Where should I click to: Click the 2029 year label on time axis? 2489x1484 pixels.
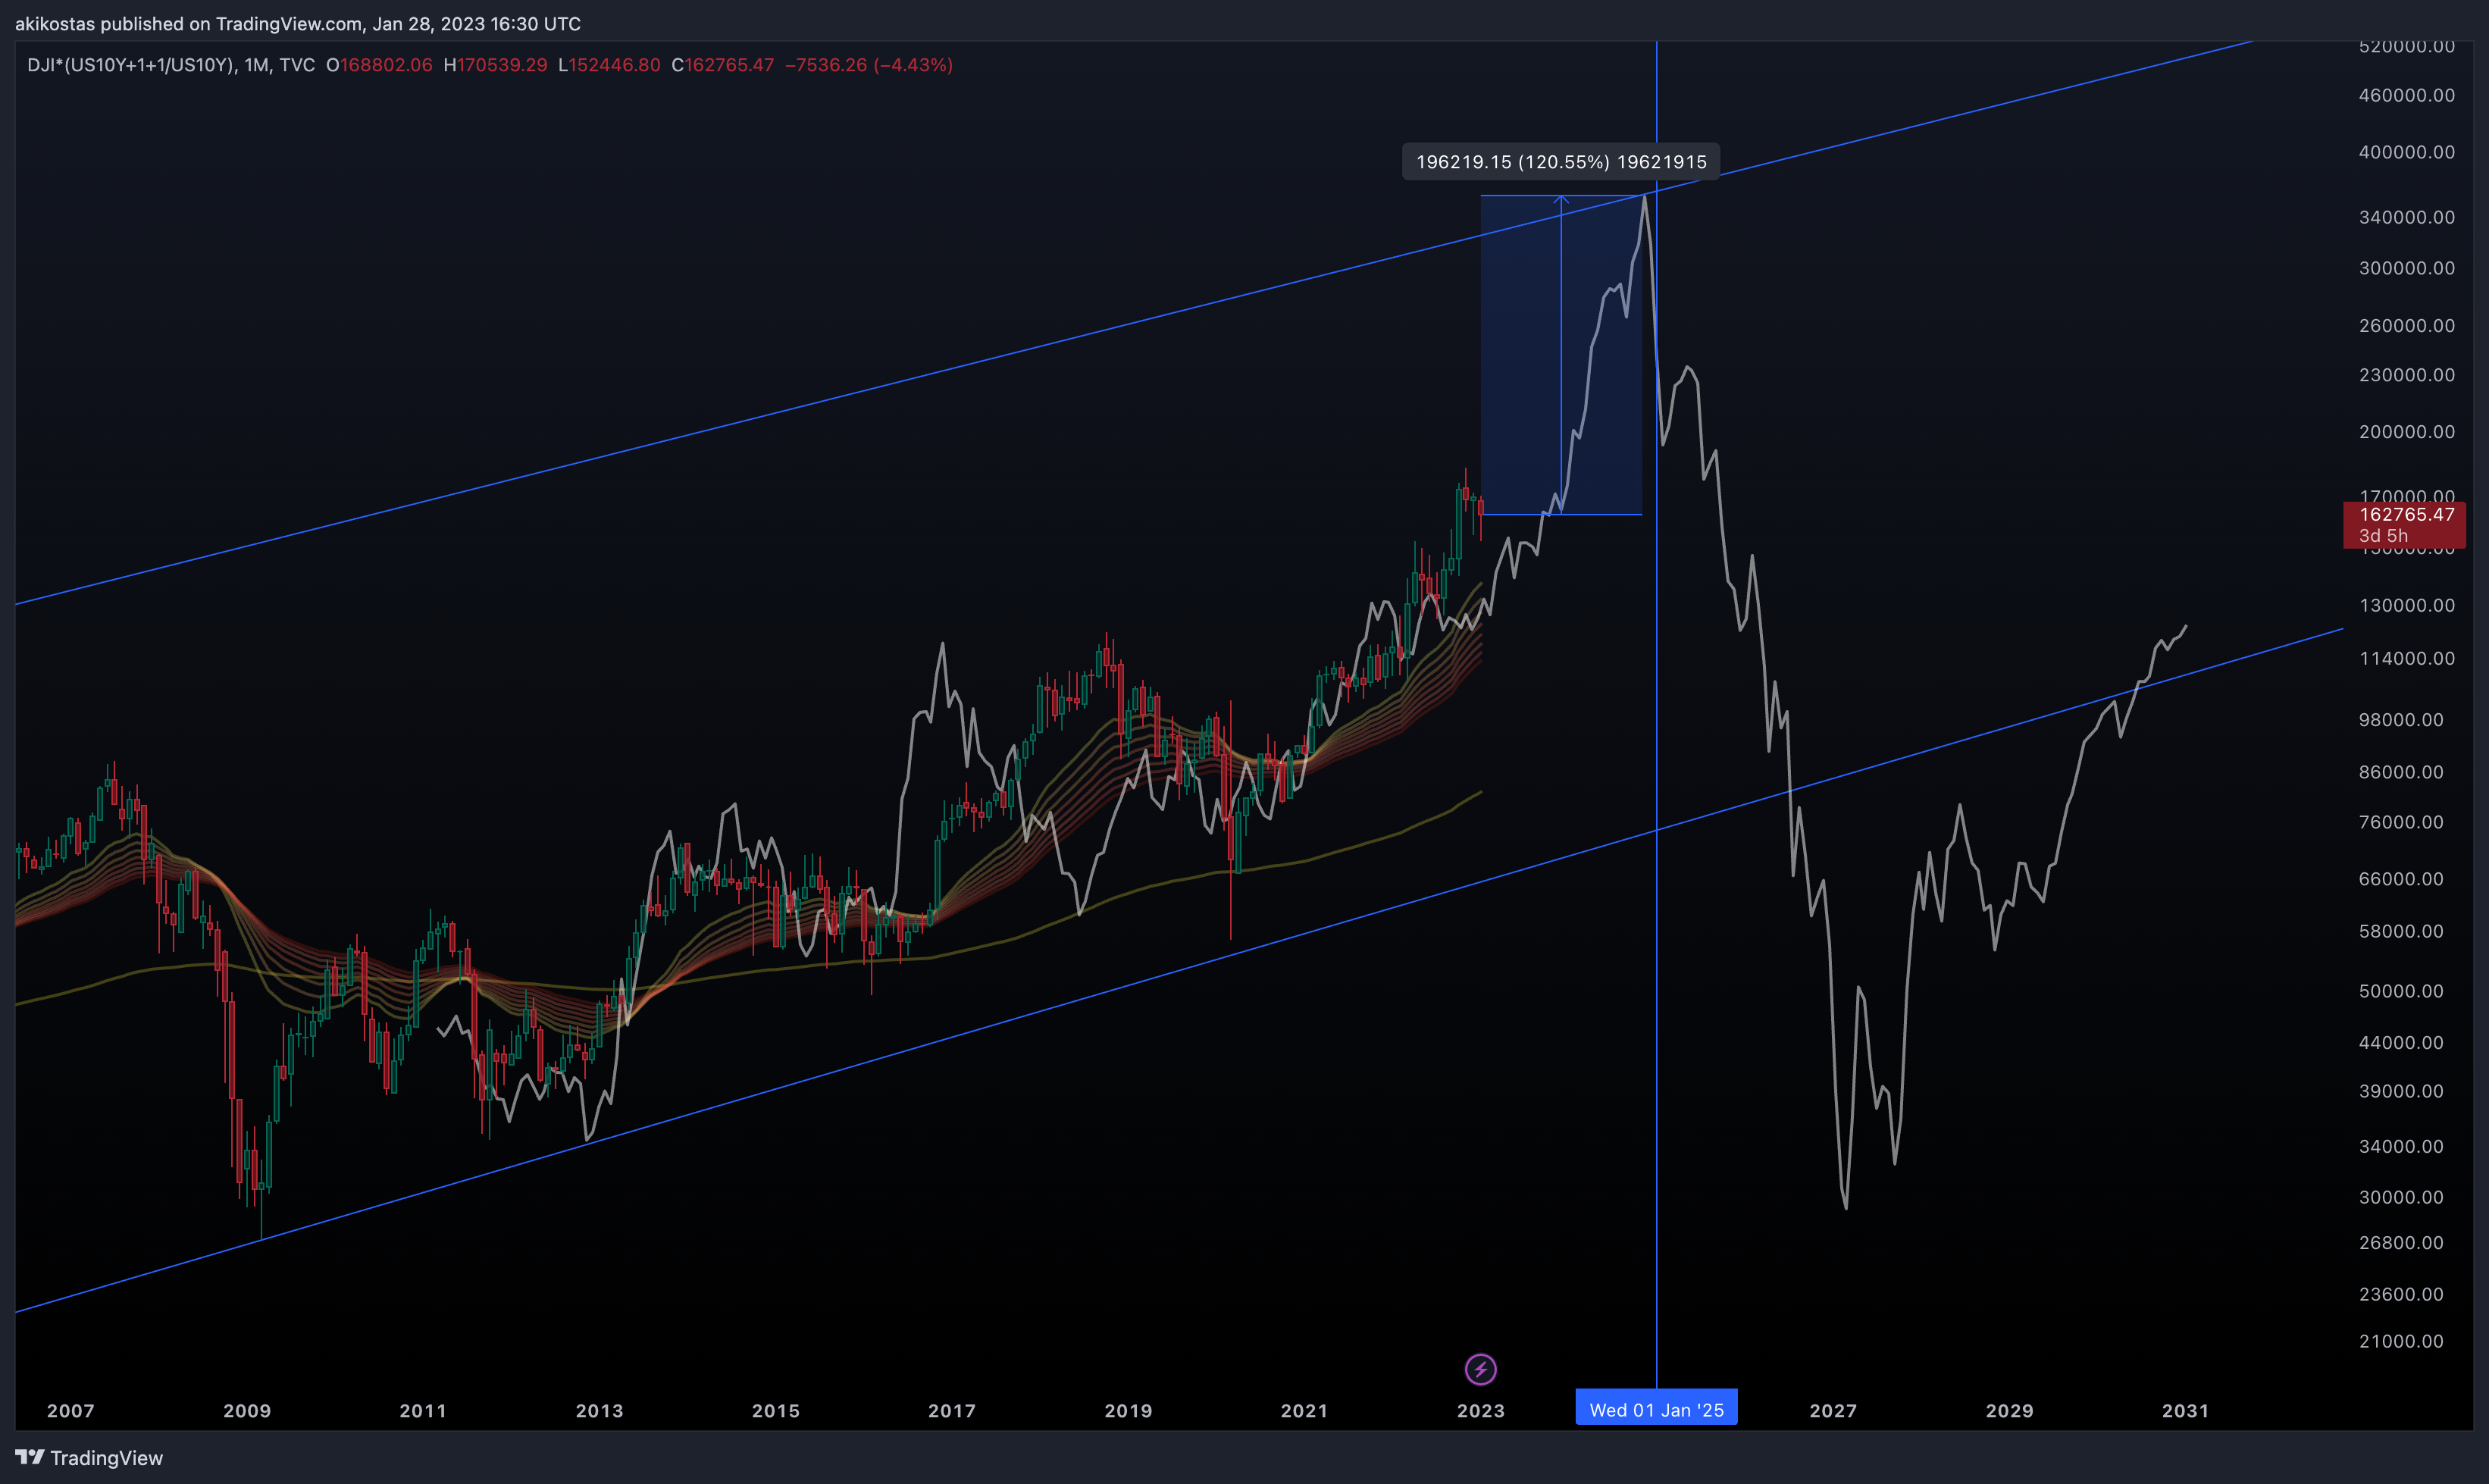[2009, 1411]
